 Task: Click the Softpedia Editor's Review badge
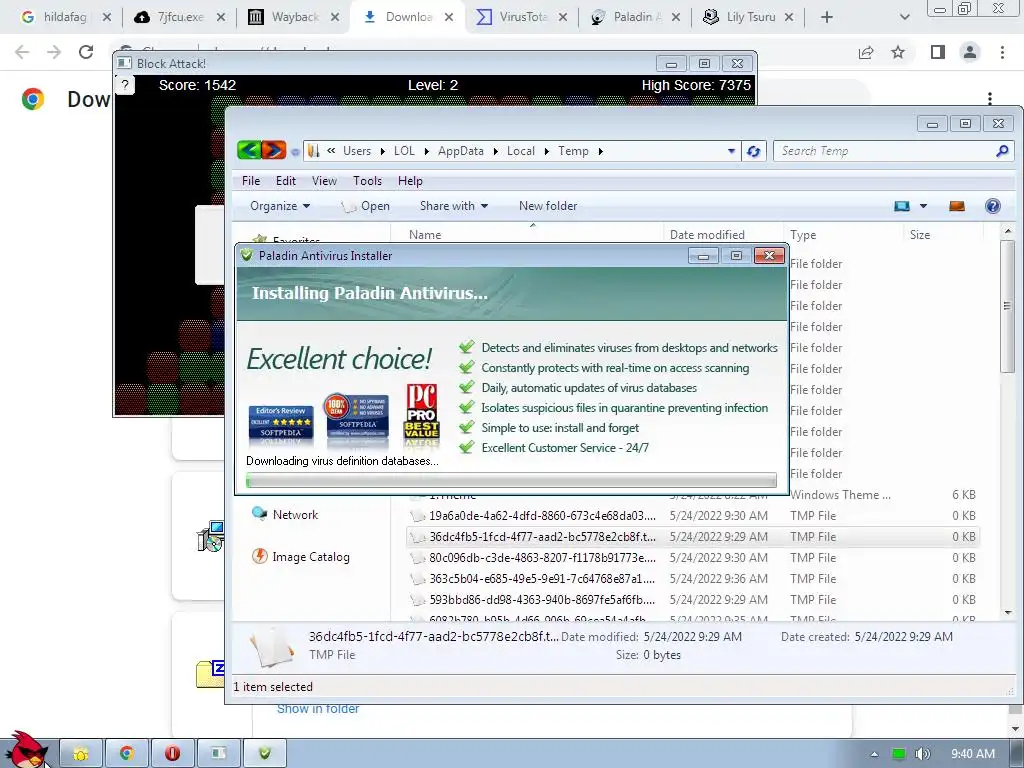(281, 424)
